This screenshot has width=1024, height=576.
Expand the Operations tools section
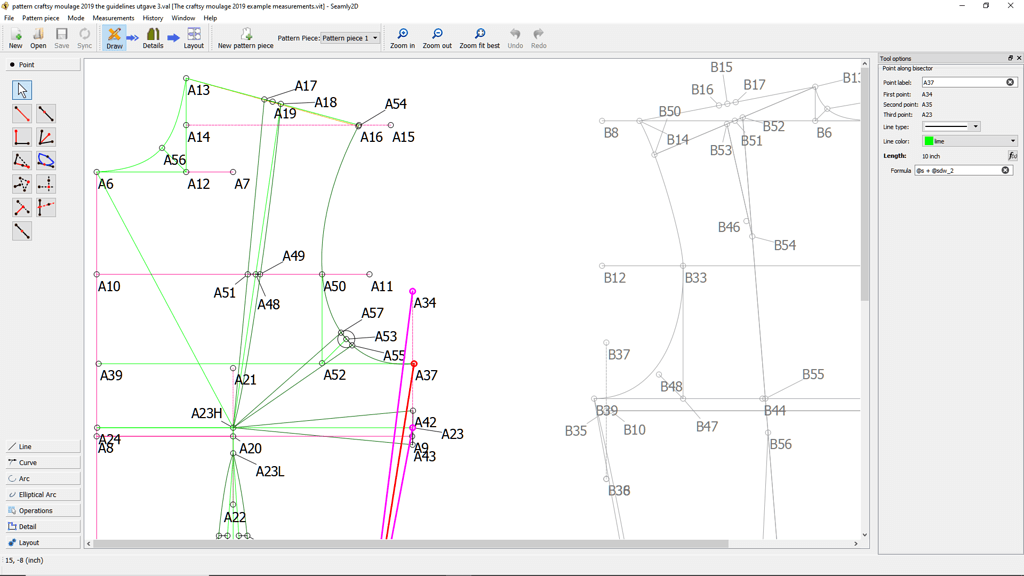click(42, 511)
